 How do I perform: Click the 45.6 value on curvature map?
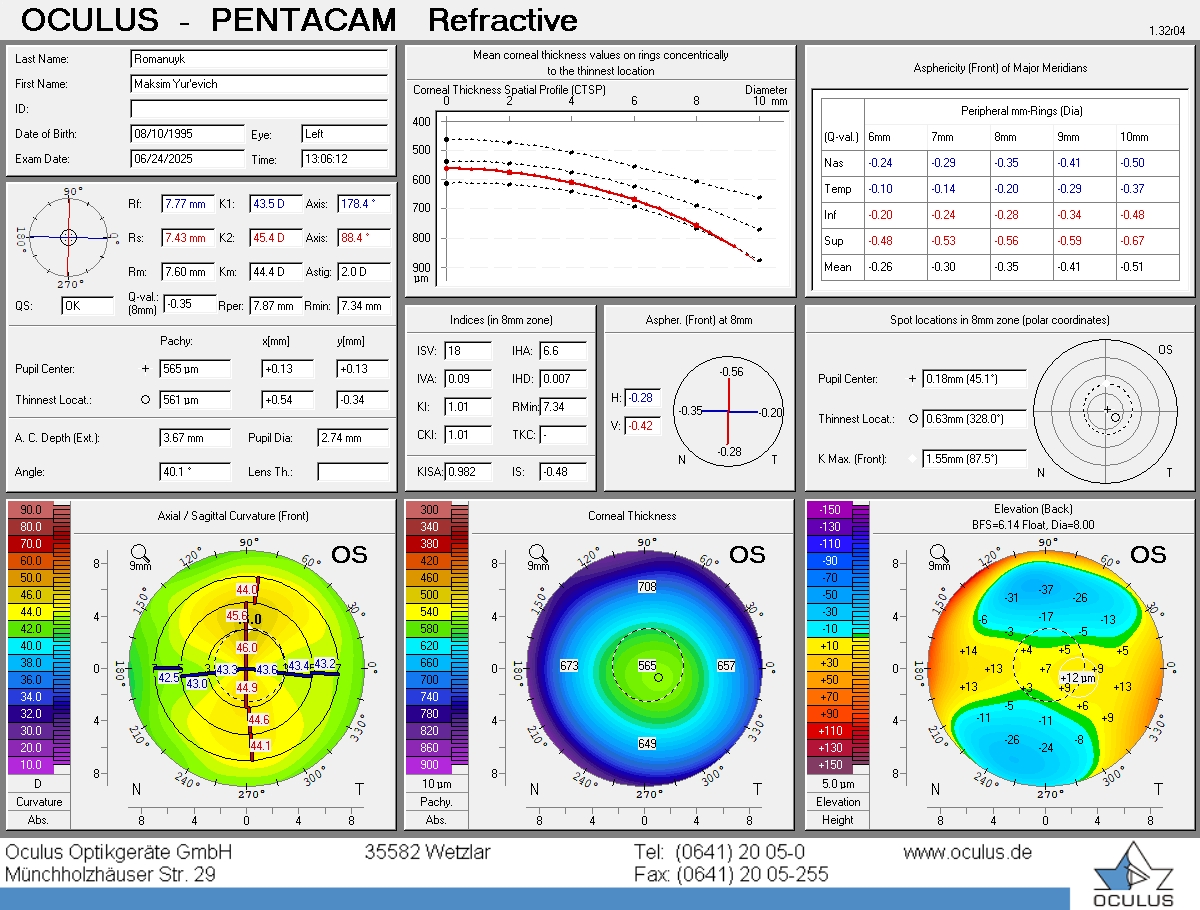click(x=237, y=616)
